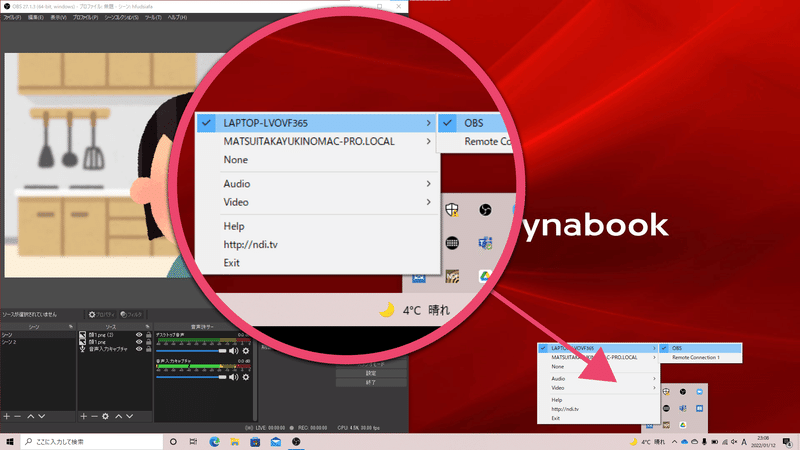Open desktop audio settings gear in the mixer
800x450 pixels.
point(246,351)
